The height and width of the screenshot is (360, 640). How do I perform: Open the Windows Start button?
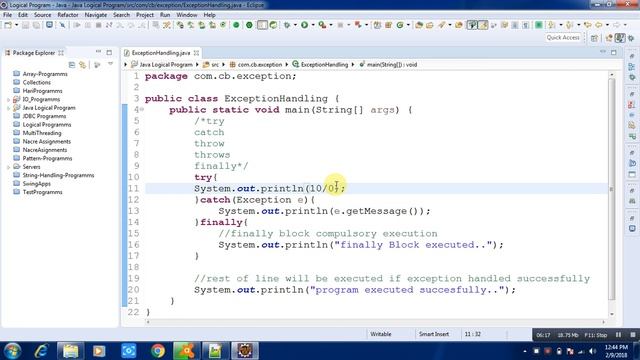(12, 351)
